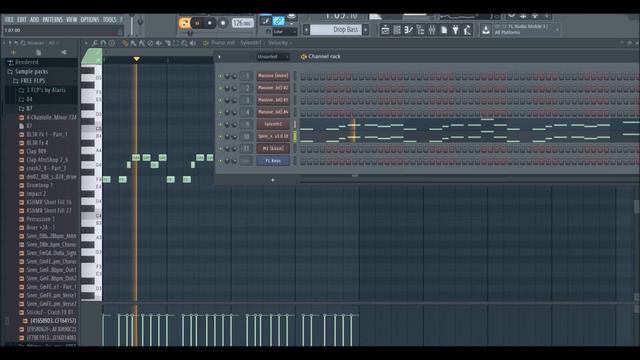Click the Browser/plugin picker toolbar icon
Viewport: 640px width, 360px height.
420,30
